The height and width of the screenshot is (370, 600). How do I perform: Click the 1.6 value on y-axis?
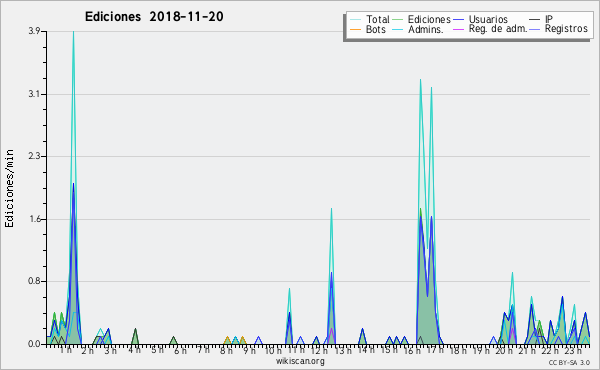coord(35,219)
